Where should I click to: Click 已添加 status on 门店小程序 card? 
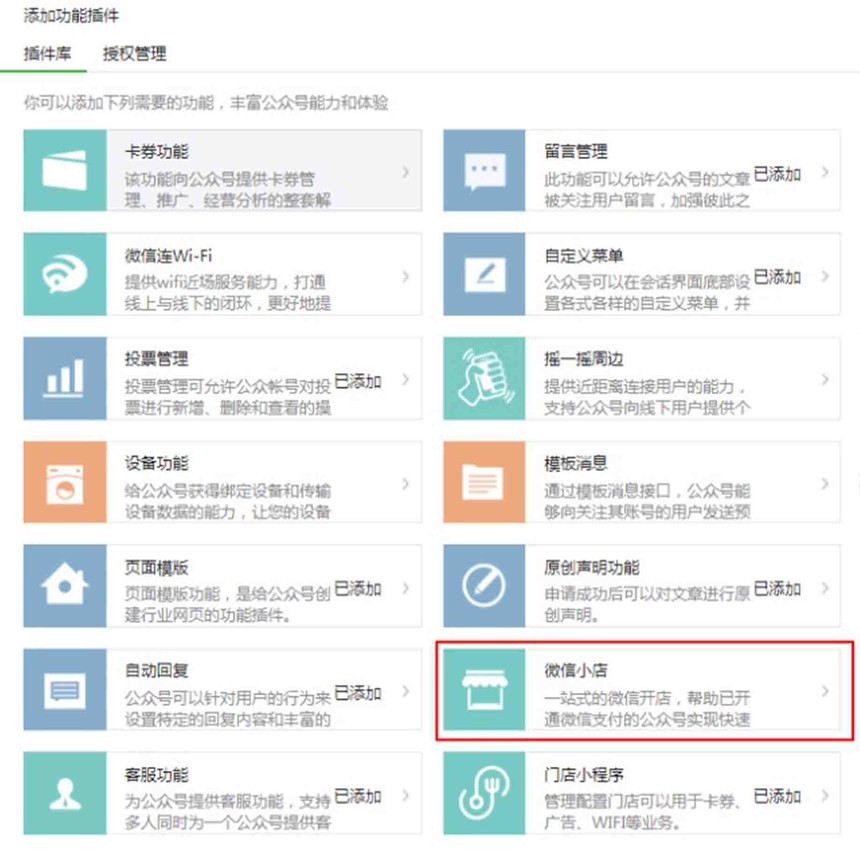coord(777,796)
